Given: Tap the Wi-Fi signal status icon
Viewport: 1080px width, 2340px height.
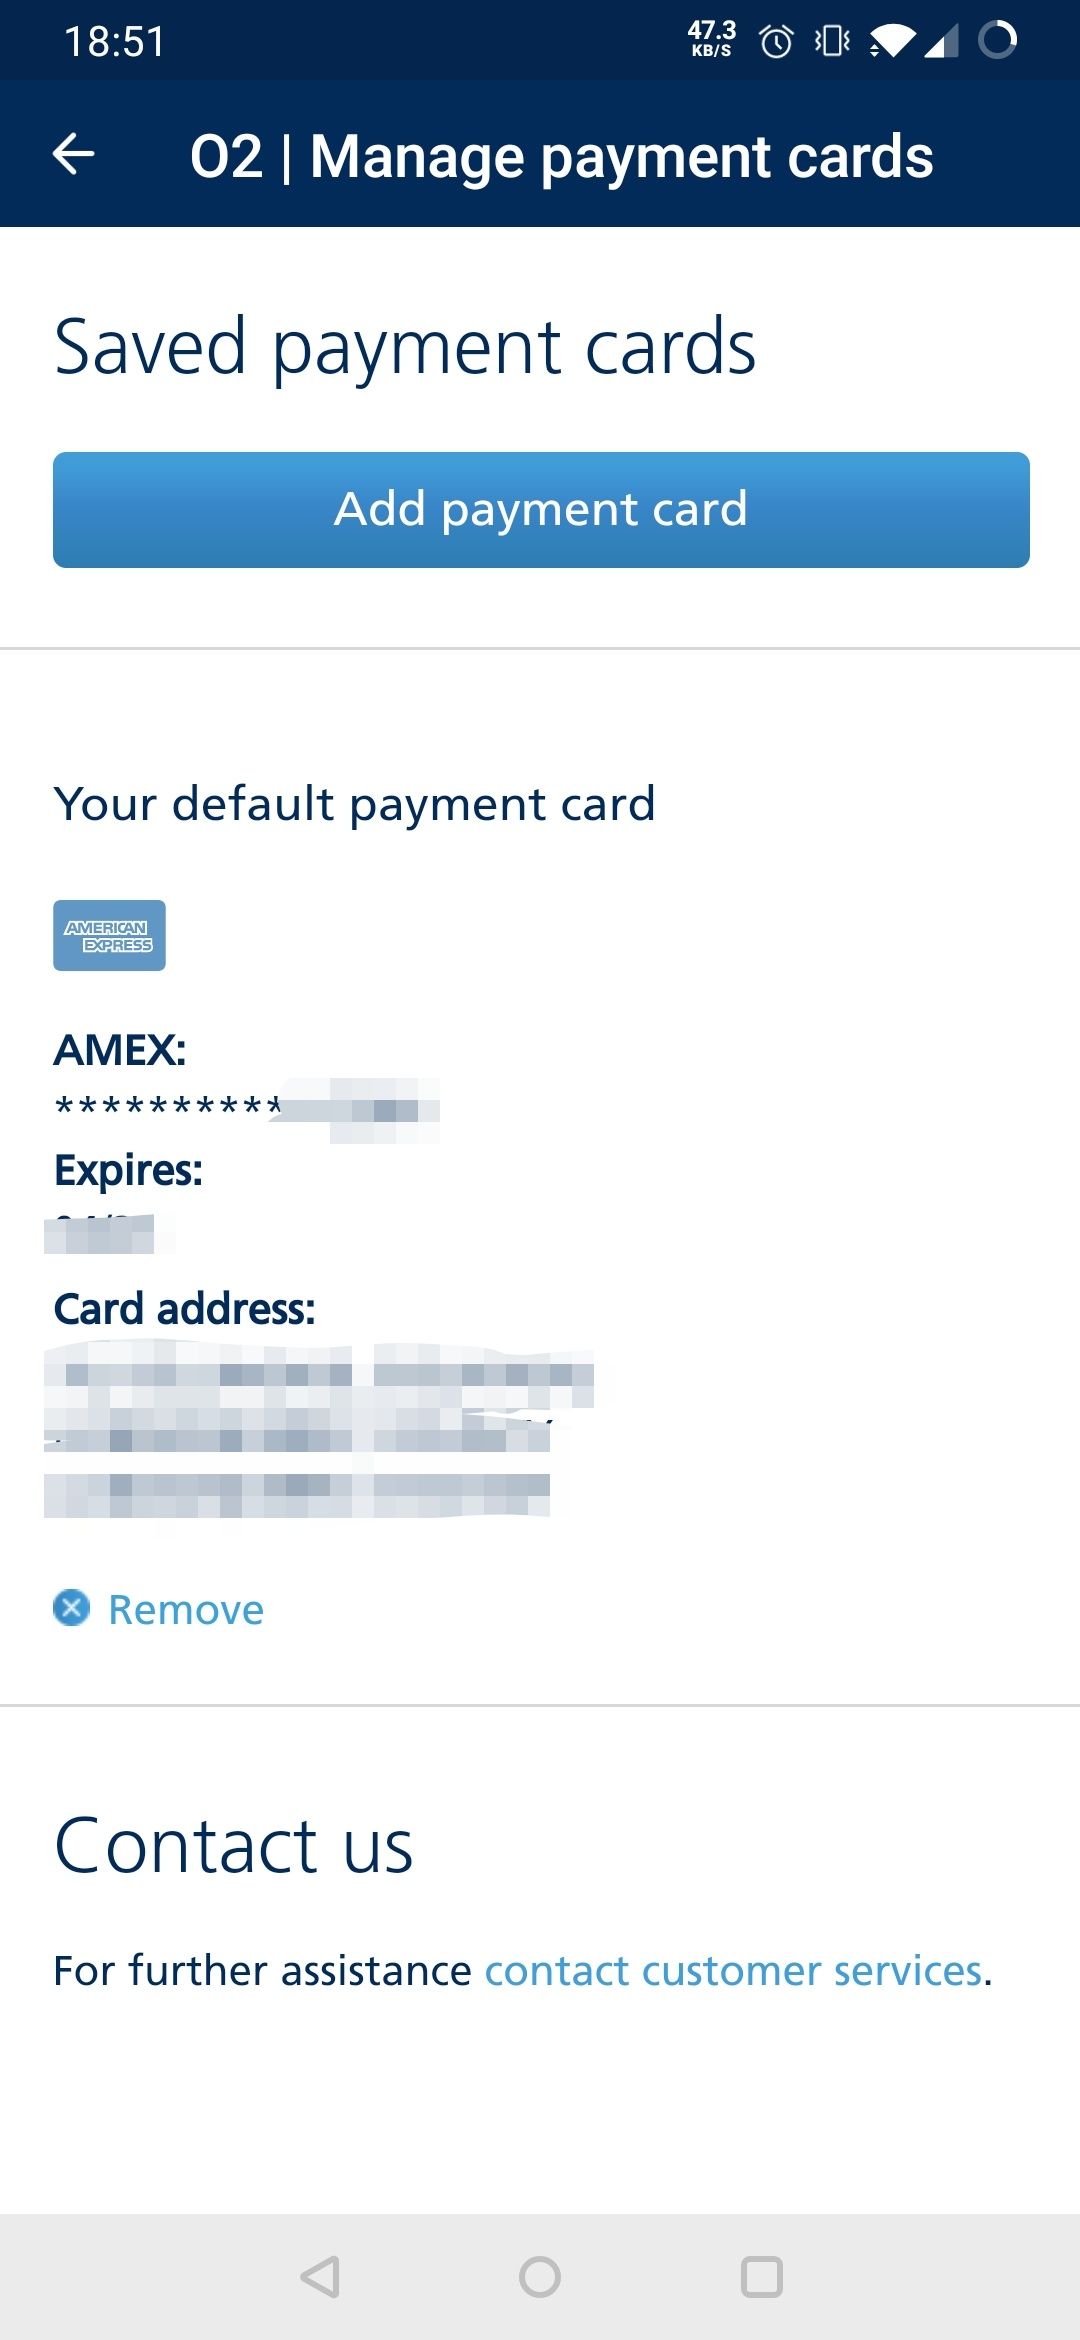Looking at the screenshot, I should [x=891, y=41].
